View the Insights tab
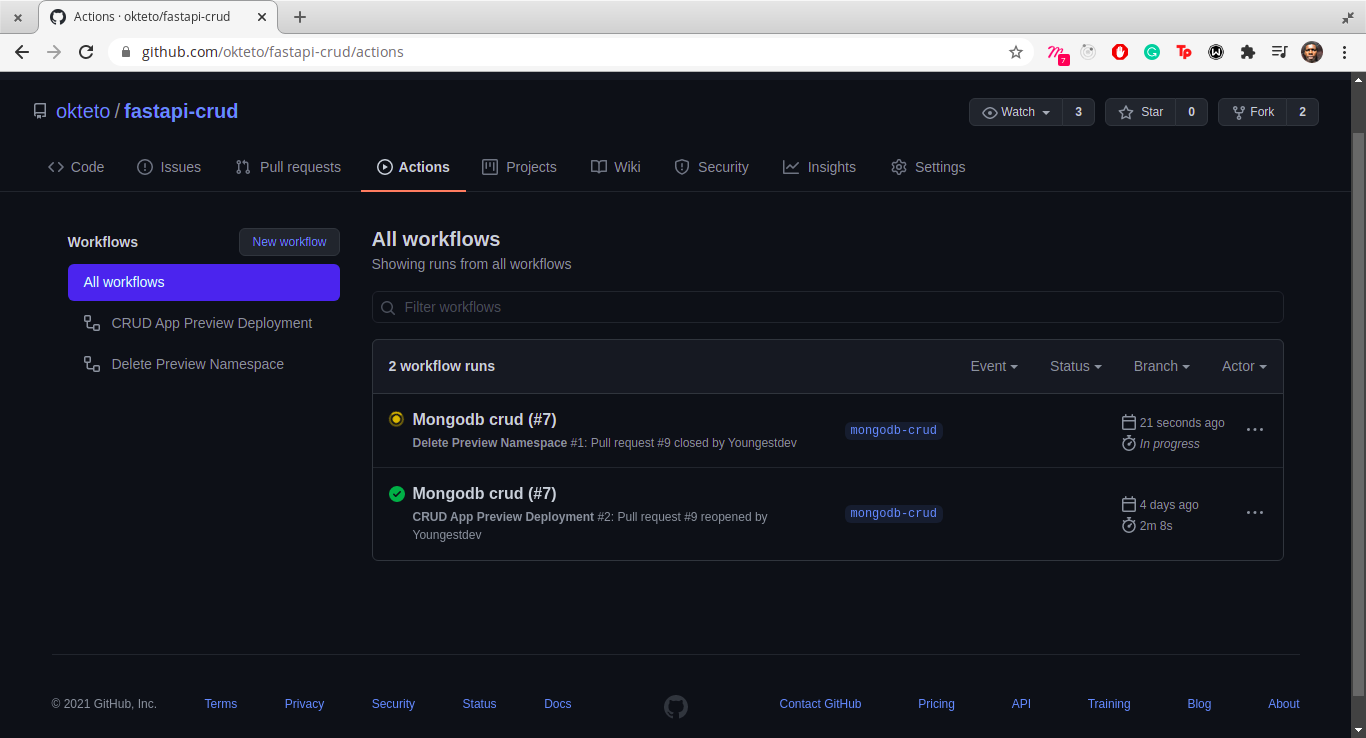Screen dimensions: 1366x738 tap(819, 167)
